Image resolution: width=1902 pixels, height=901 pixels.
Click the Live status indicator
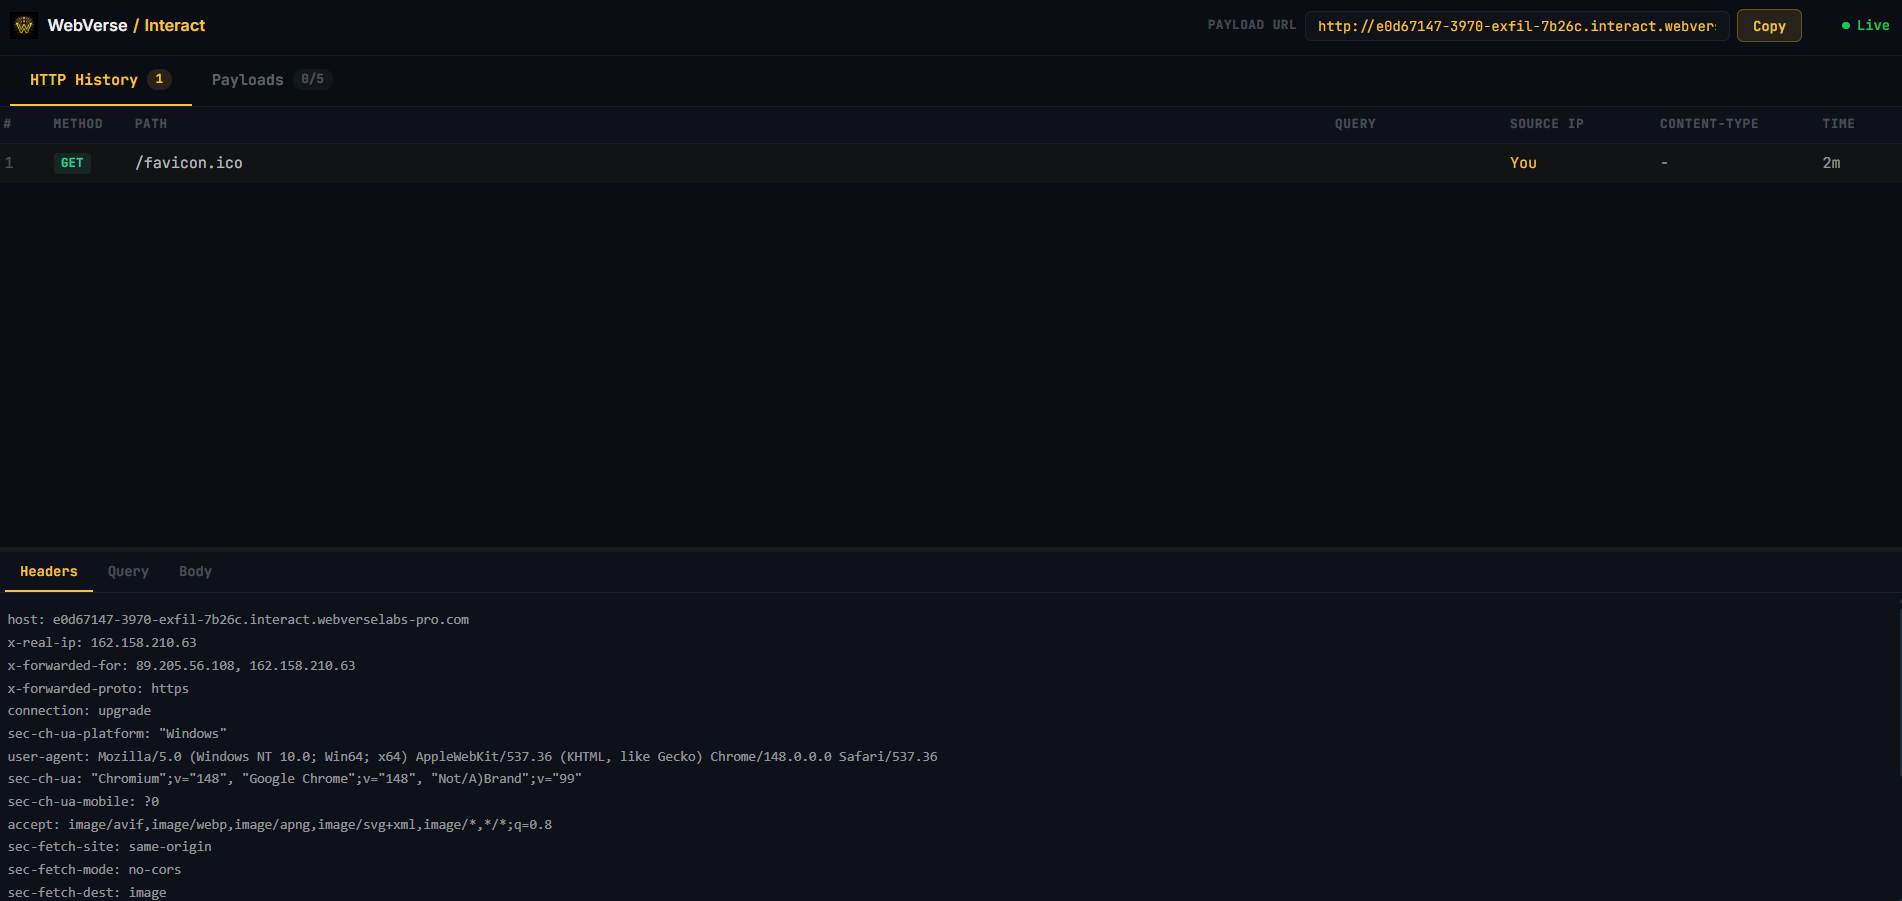1866,25
